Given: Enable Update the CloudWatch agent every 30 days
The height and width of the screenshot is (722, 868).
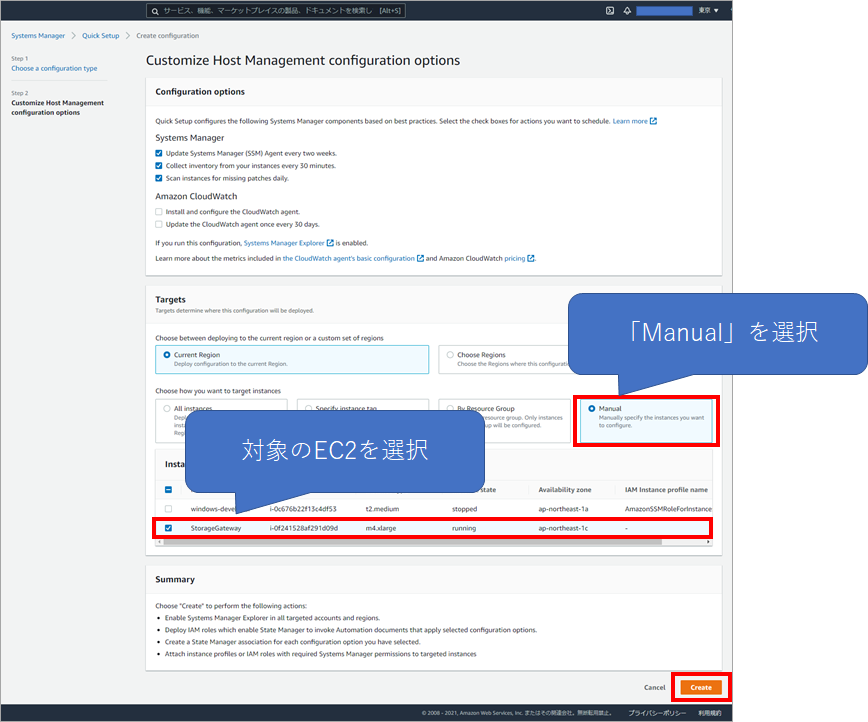Looking at the screenshot, I should click(159, 224).
